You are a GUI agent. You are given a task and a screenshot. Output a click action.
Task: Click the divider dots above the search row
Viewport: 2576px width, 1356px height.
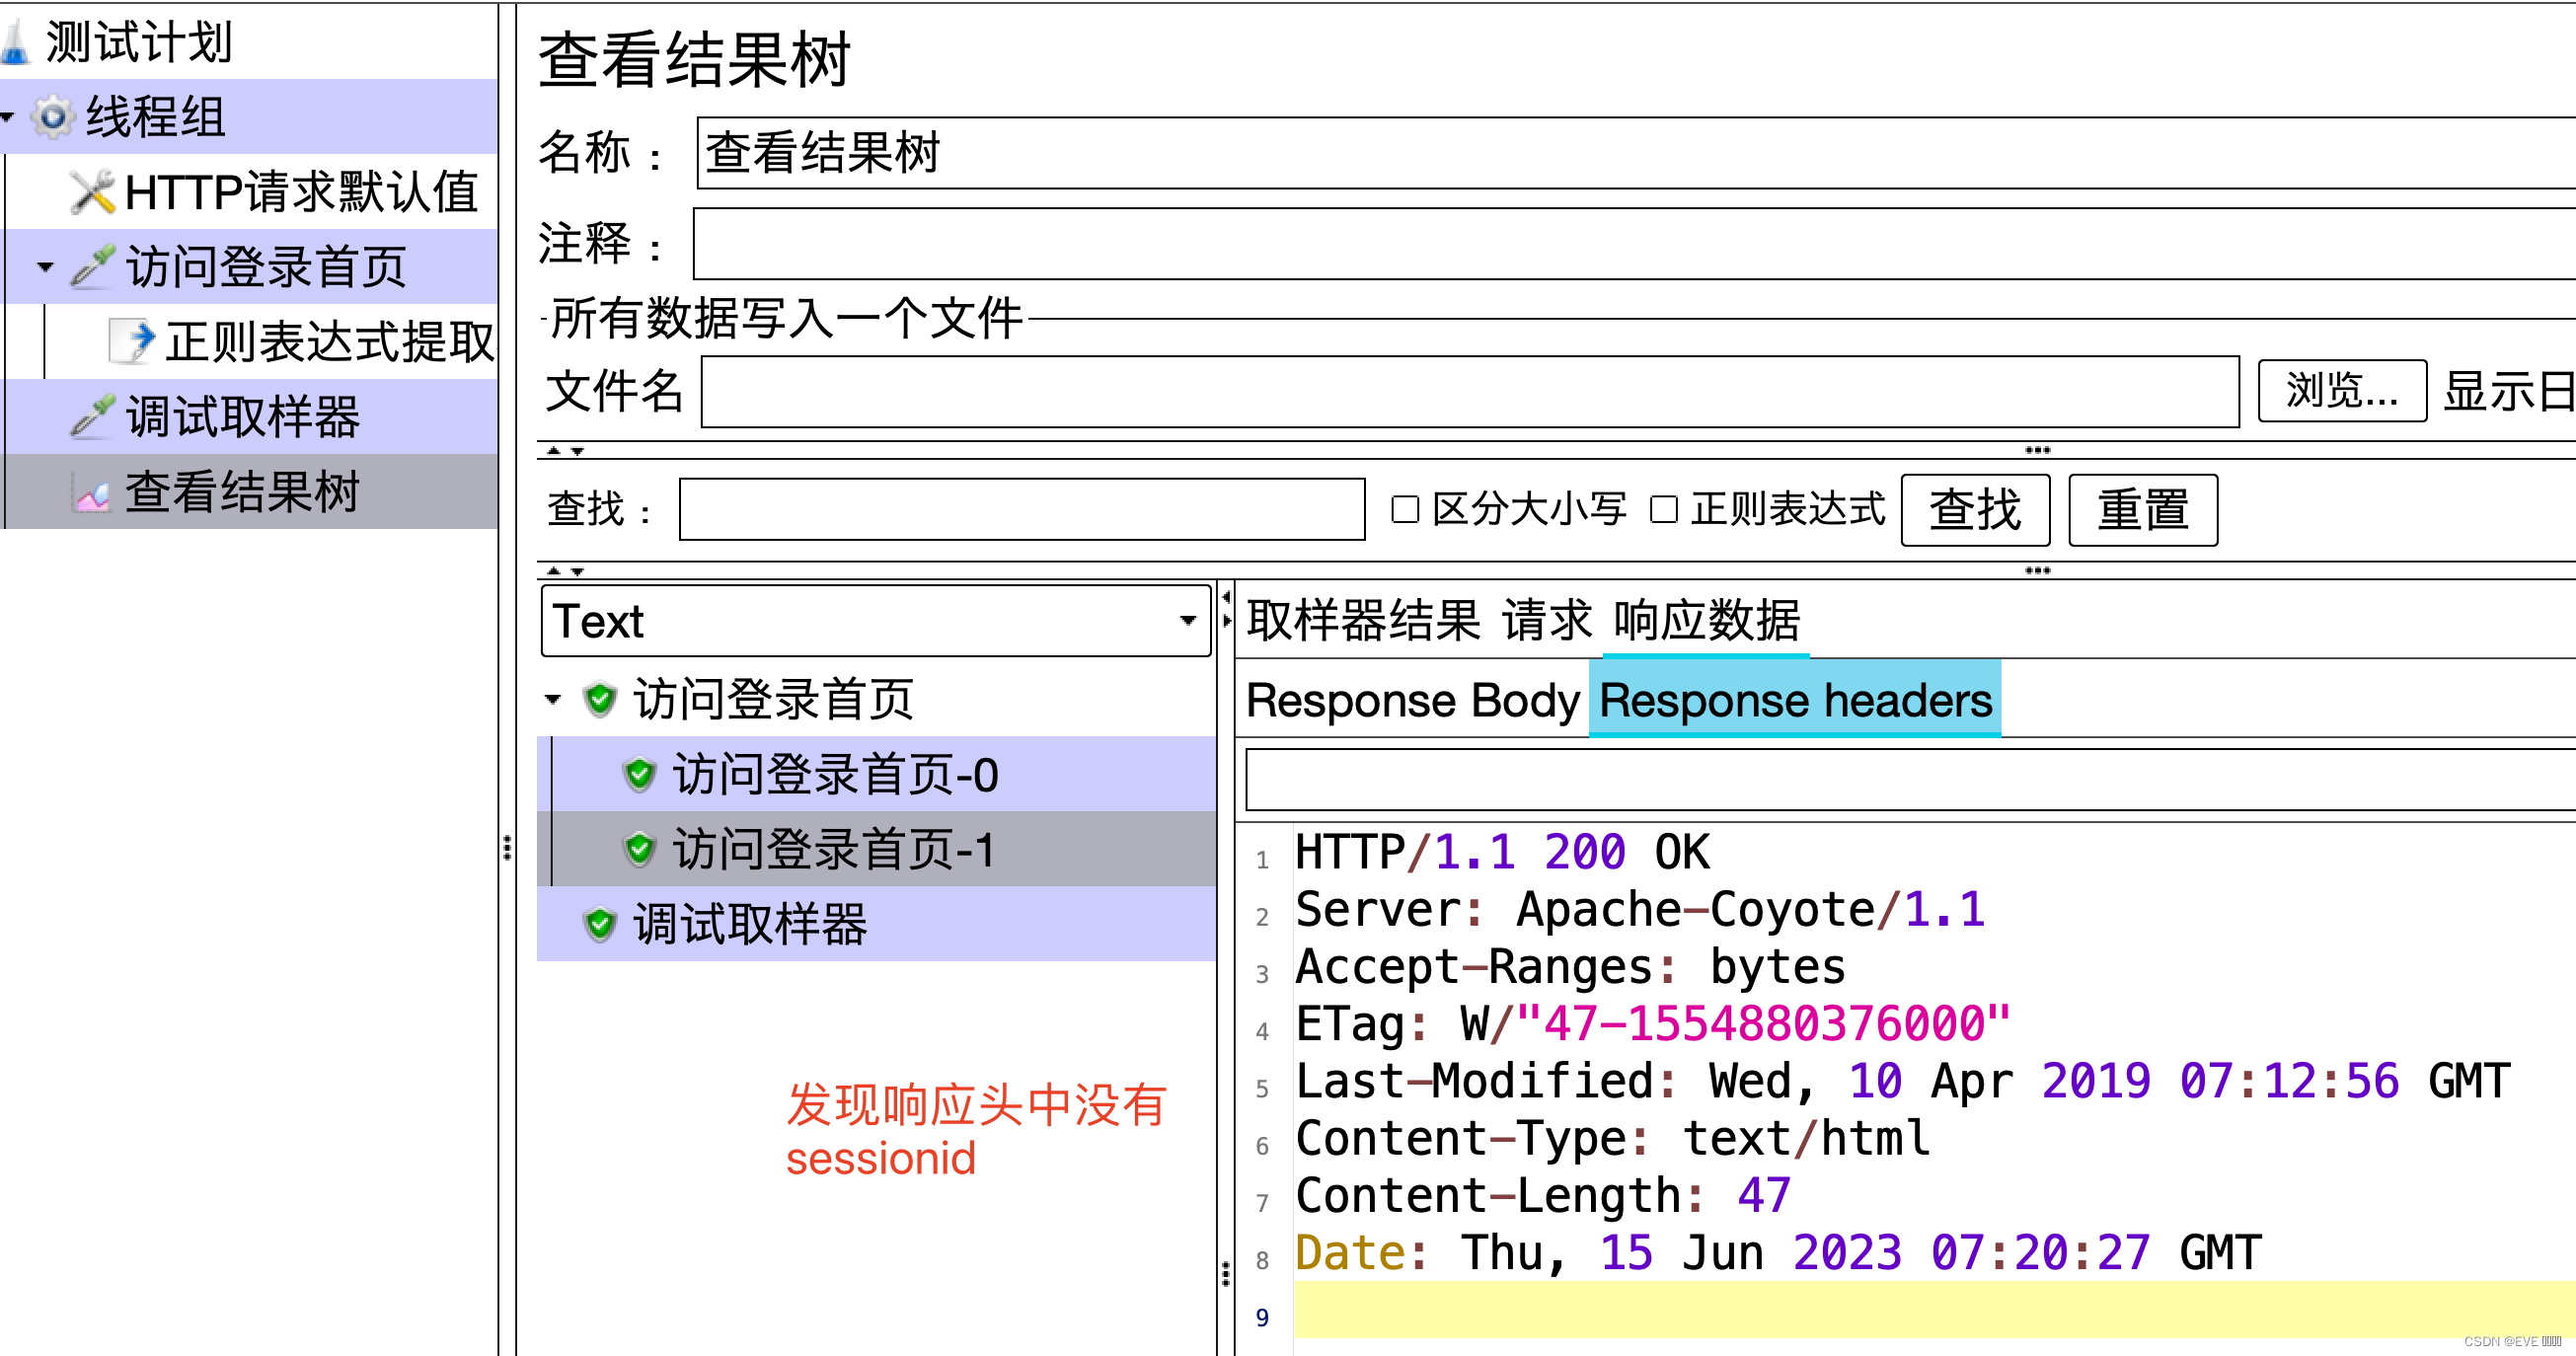tap(2037, 451)
